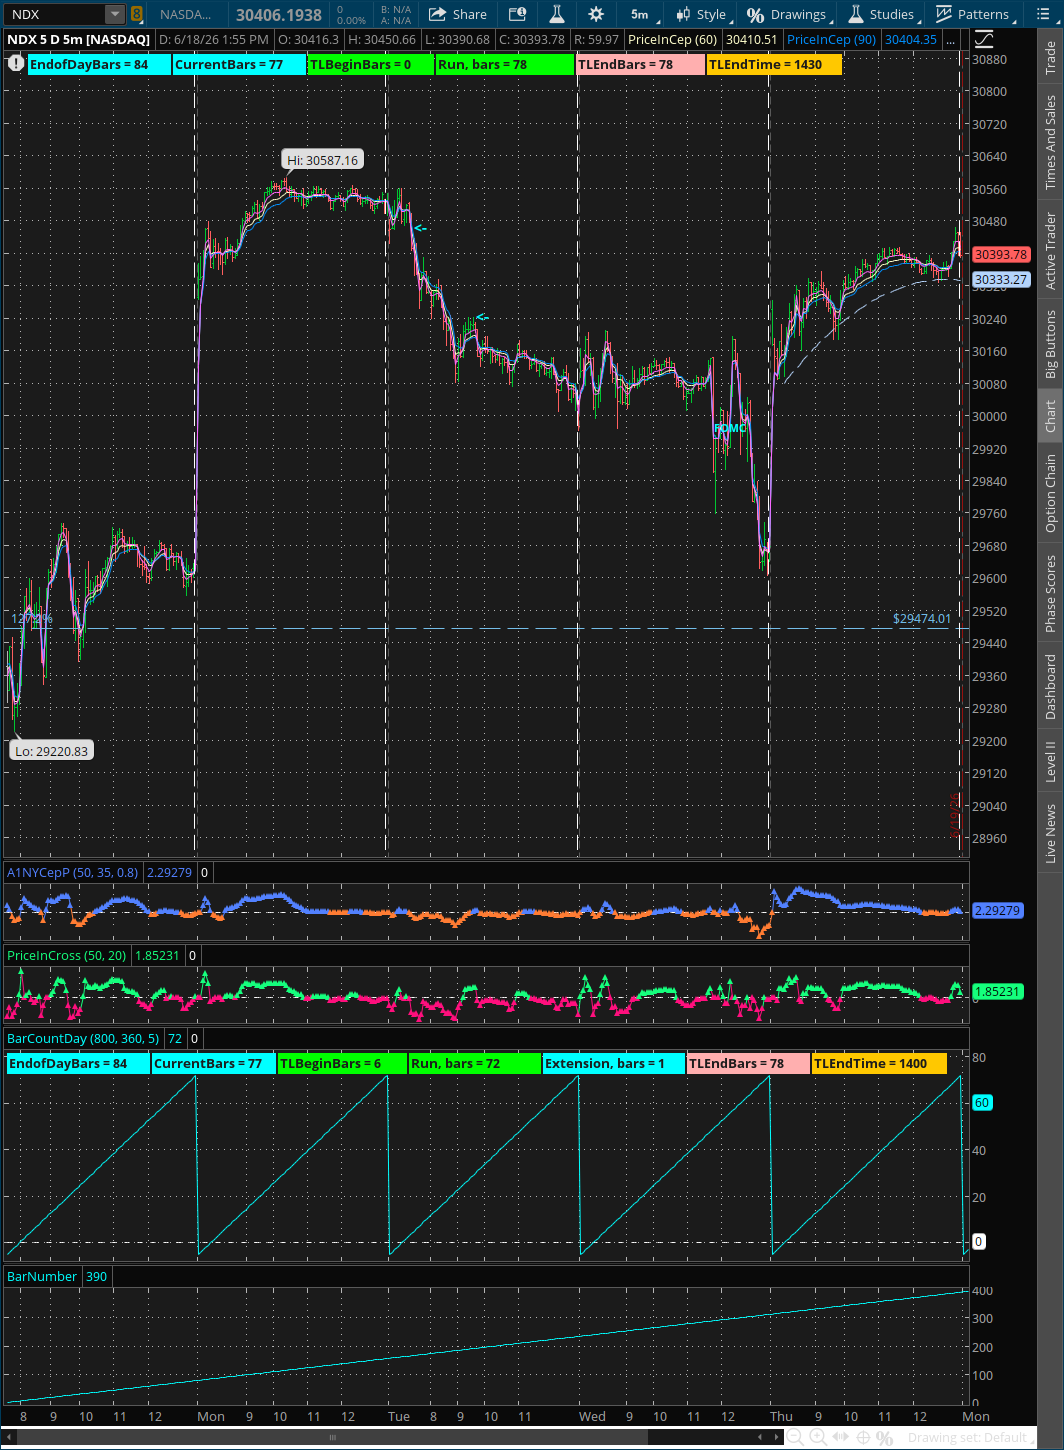Click the scroll right arrow at bottom
The width and height of the screenshot is (1064, 1450).
776,1437
